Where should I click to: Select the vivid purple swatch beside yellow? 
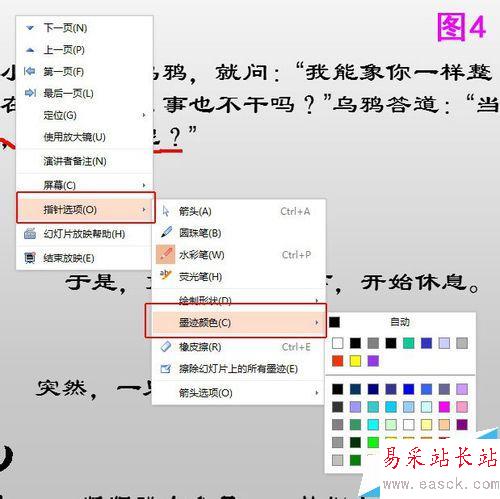373,361
